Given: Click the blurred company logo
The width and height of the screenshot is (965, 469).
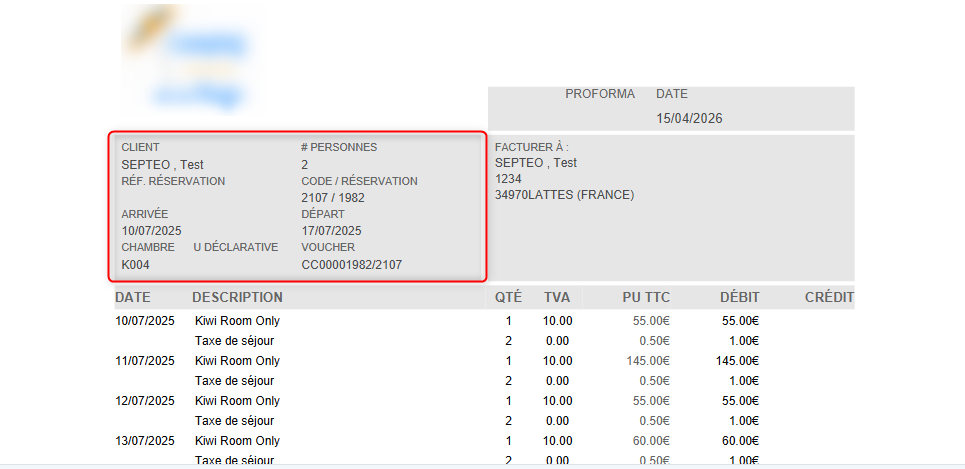Looking at the screenshot, I should (191, 58).
